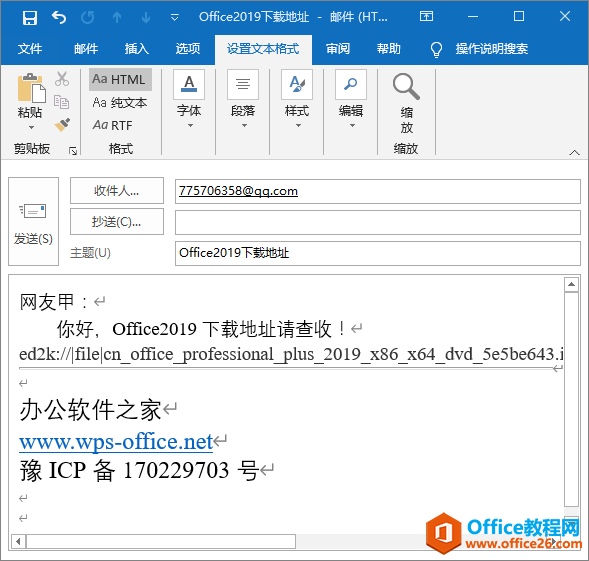Open the 字体 font group
Image resolution: width=589 pixels, height=561 pixels.
pyautogui.click(x=189, y=85)
